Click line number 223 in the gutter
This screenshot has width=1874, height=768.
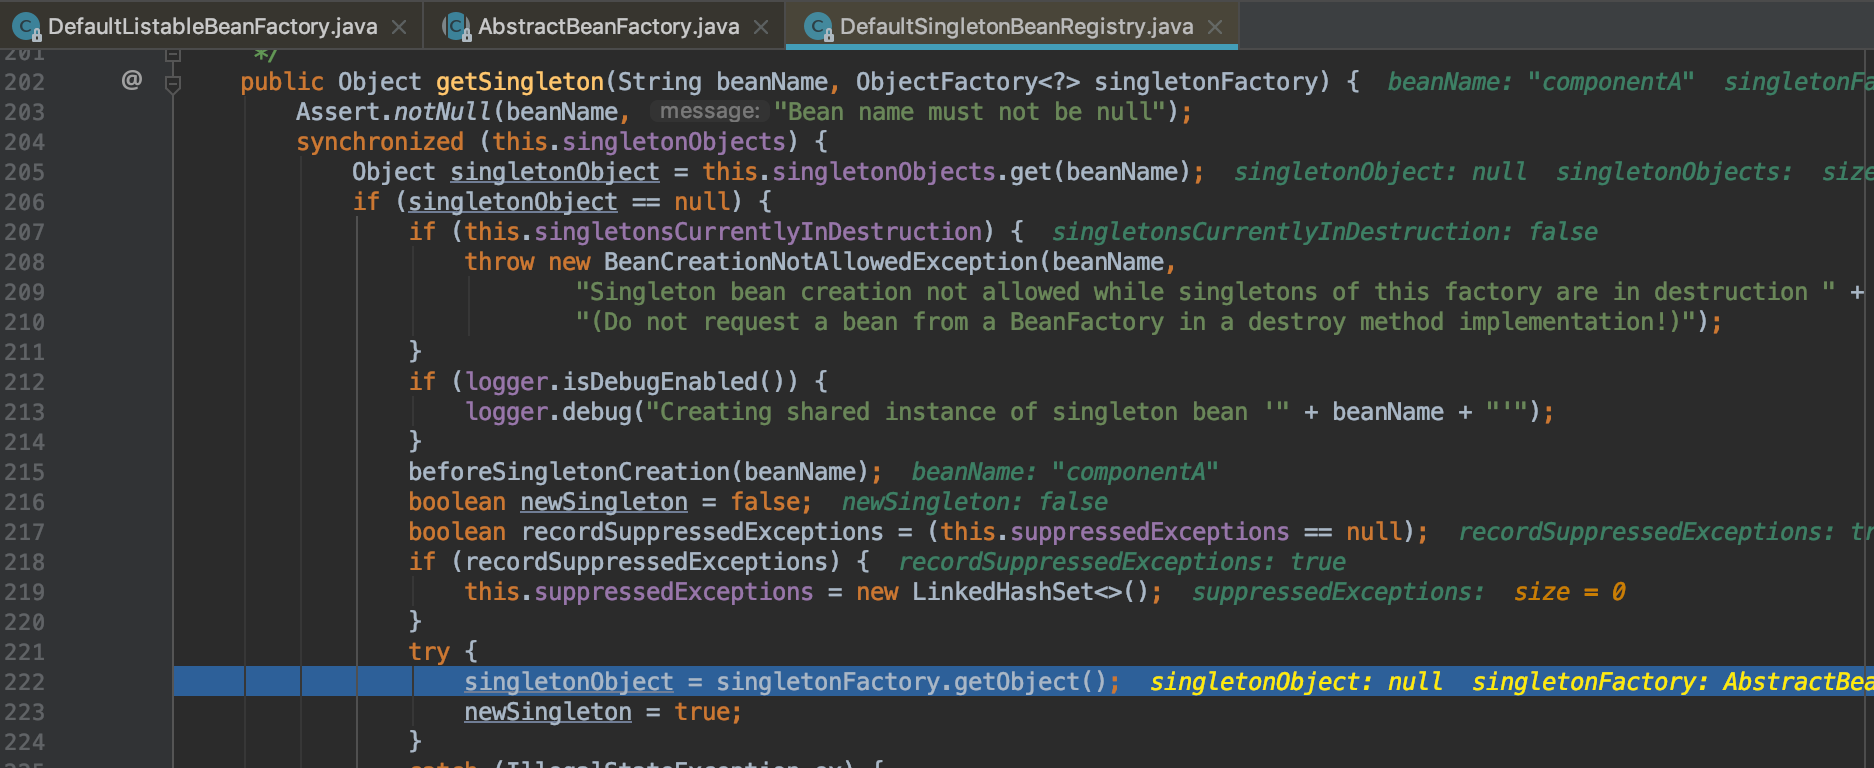pyautogui.click(x=25, y=712)
